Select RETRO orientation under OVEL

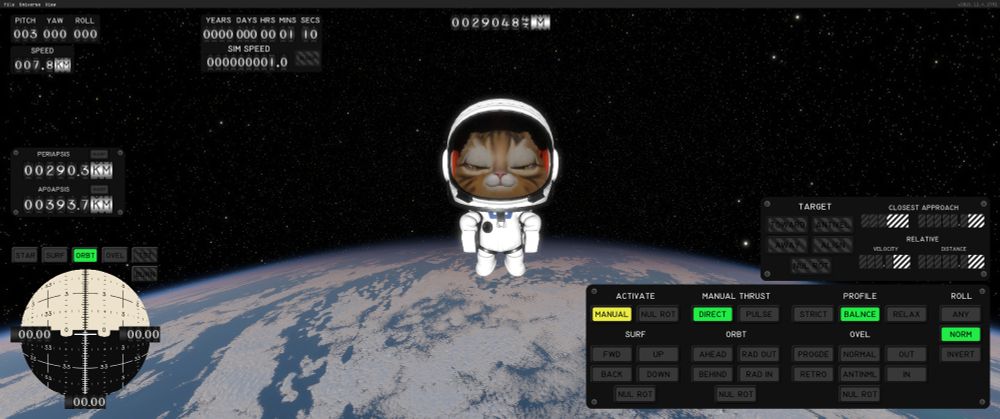pos(813,374)
